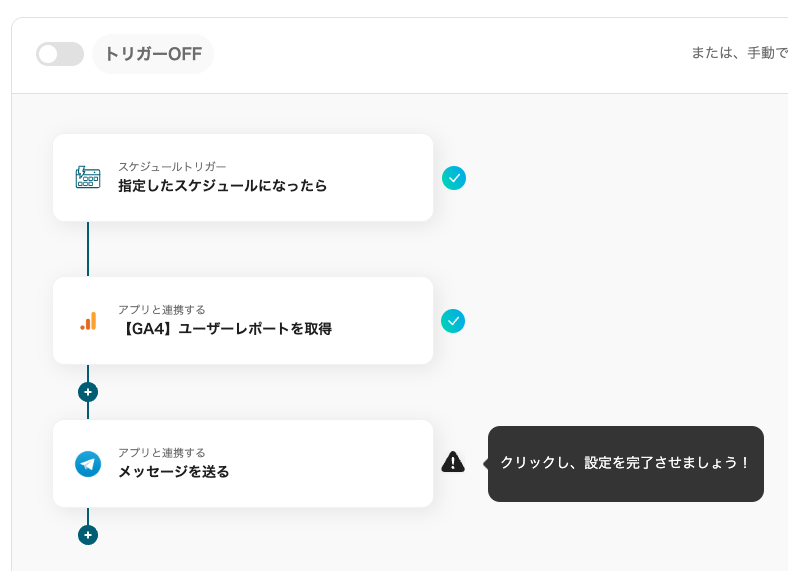Click the checkmark beside the schedule trigger
The image size is (788, 571).
[x=454, y=178]
